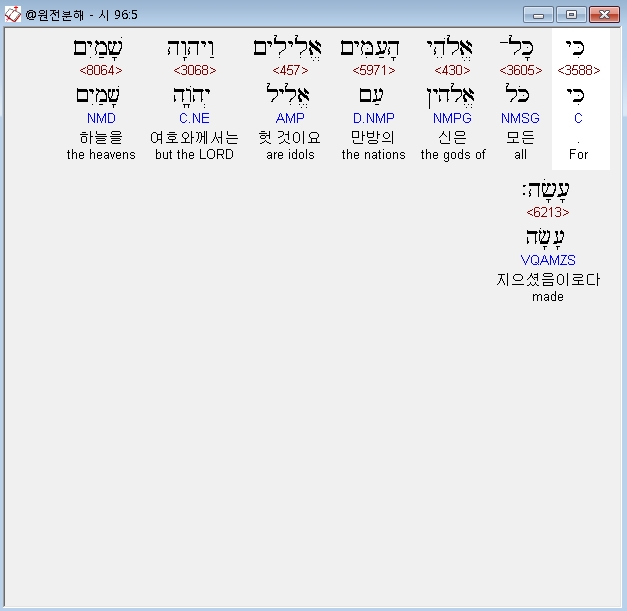Click the Hebrew word above <3588>
627x611 pixels.
click(x=575, y=48)
